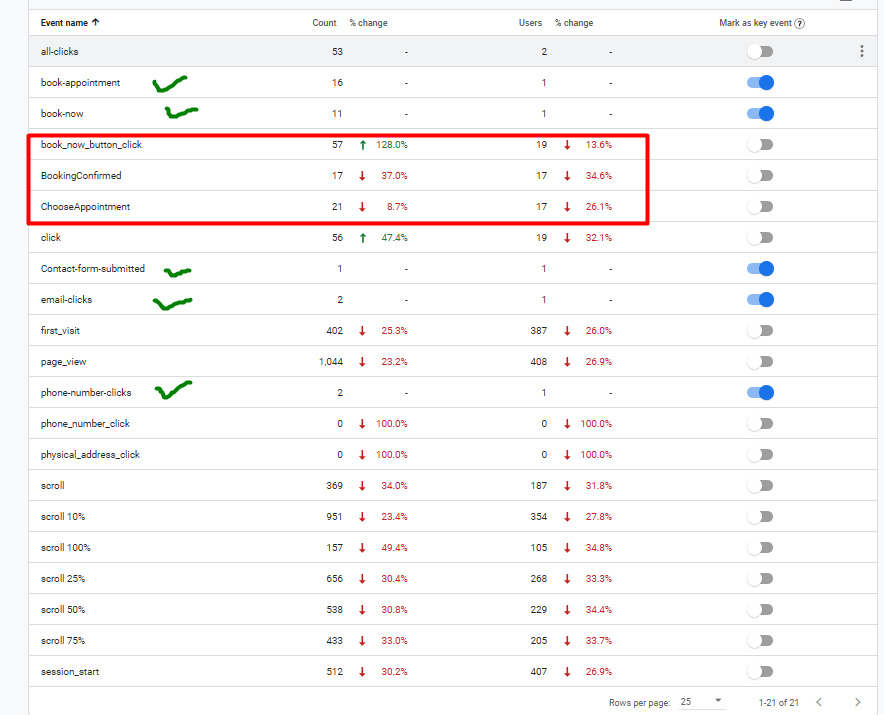The width and height of the screenshot is (884, 715).
Task: Open the scroll 10% event
Action: coord(63,517)
